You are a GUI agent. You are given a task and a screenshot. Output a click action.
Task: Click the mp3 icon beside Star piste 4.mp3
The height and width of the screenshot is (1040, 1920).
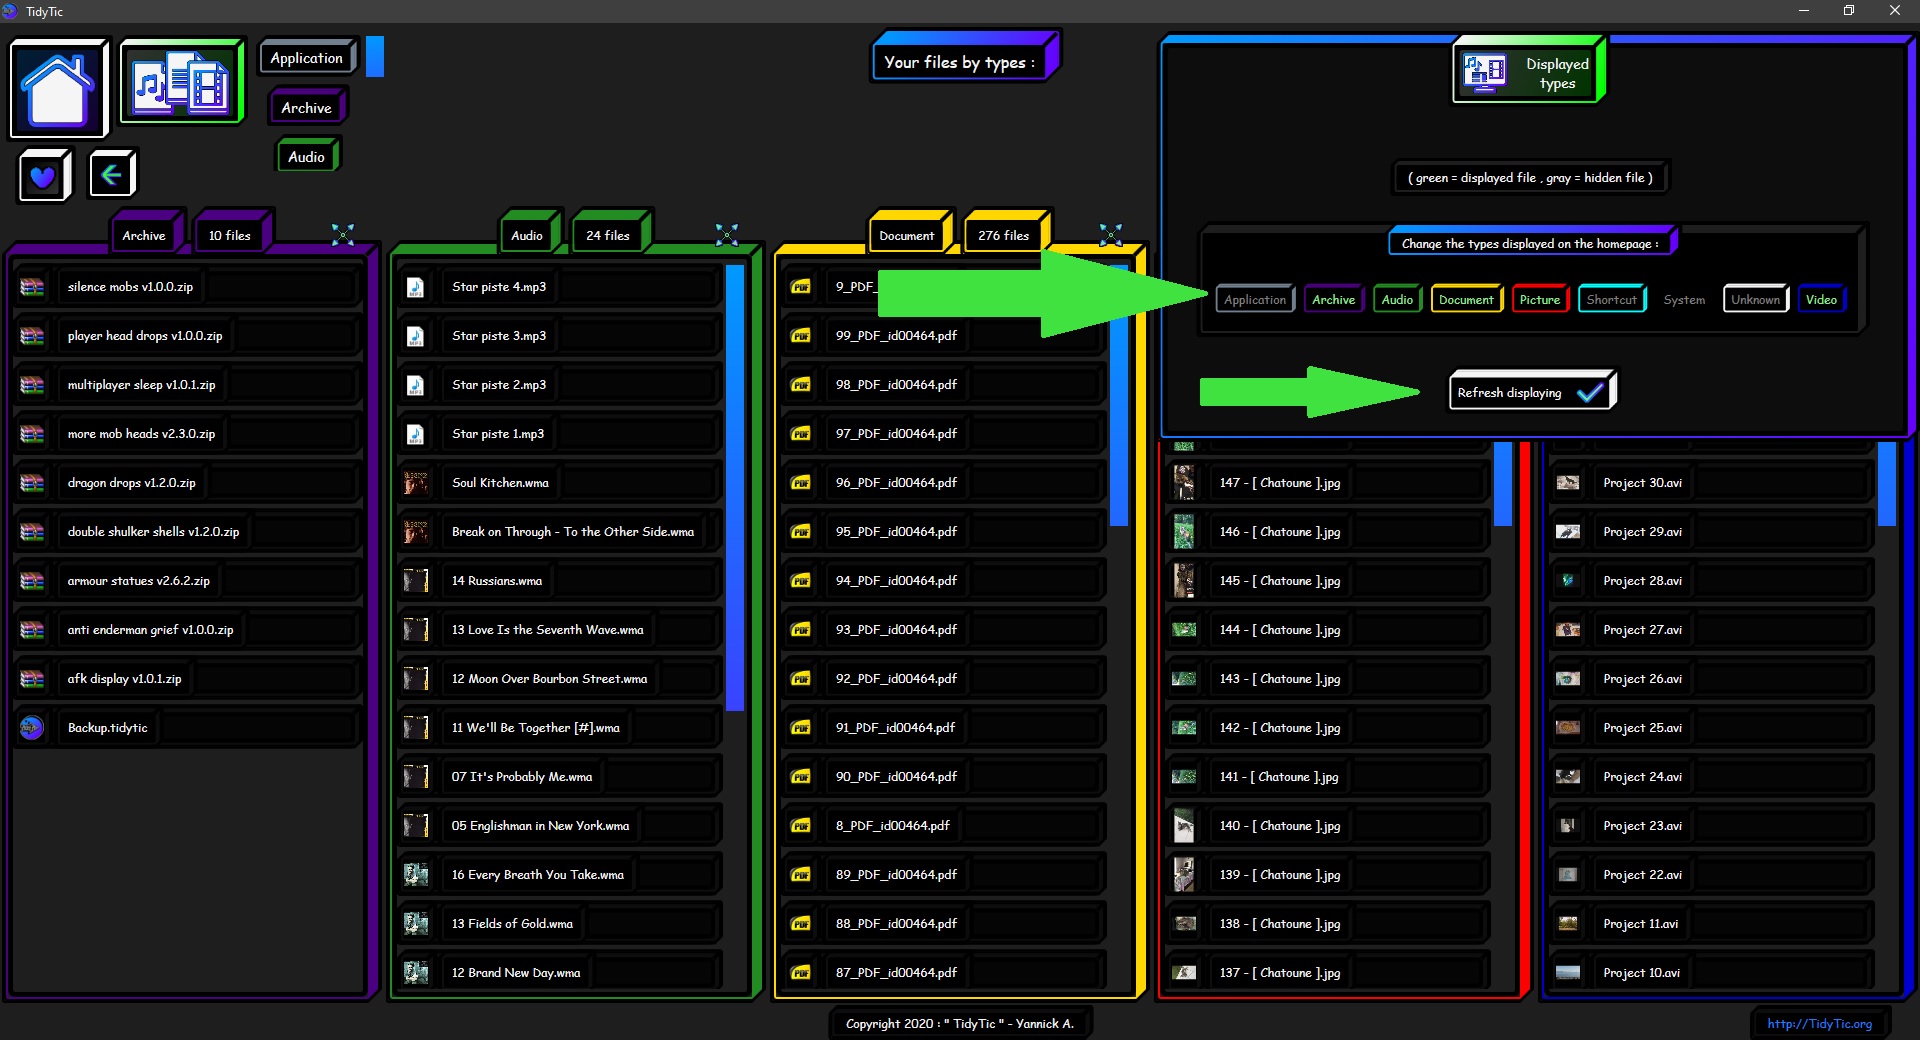tap(415, 287)
